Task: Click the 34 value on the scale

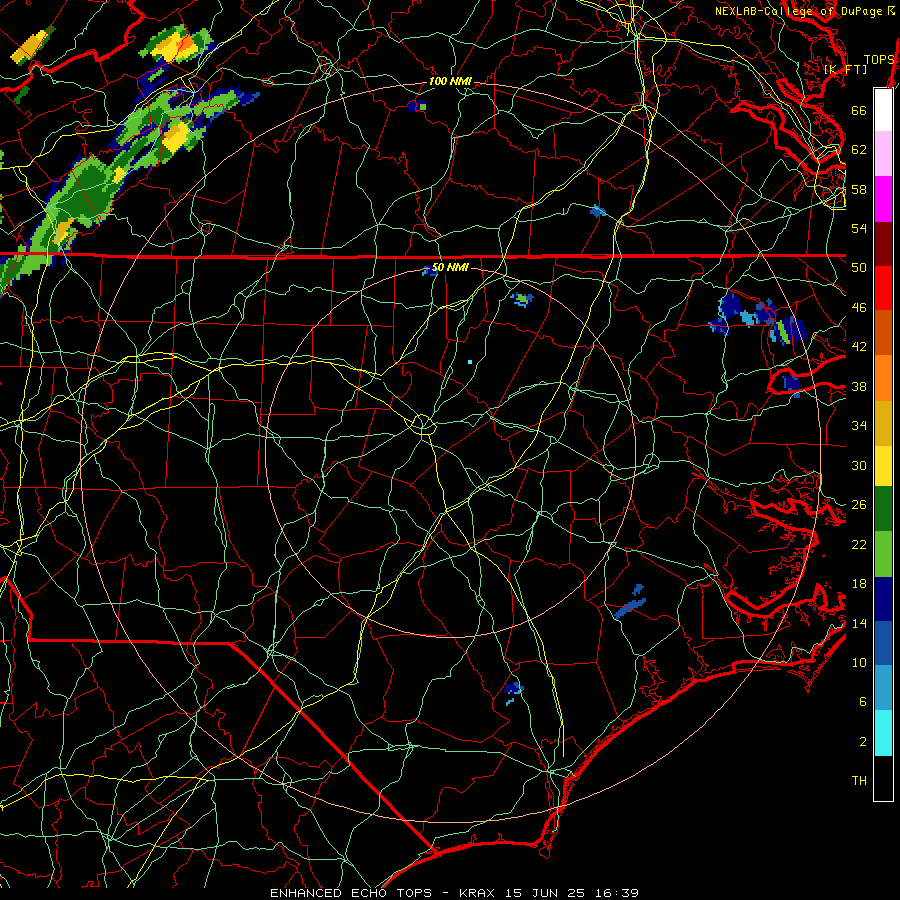Action: coord(859,426)
